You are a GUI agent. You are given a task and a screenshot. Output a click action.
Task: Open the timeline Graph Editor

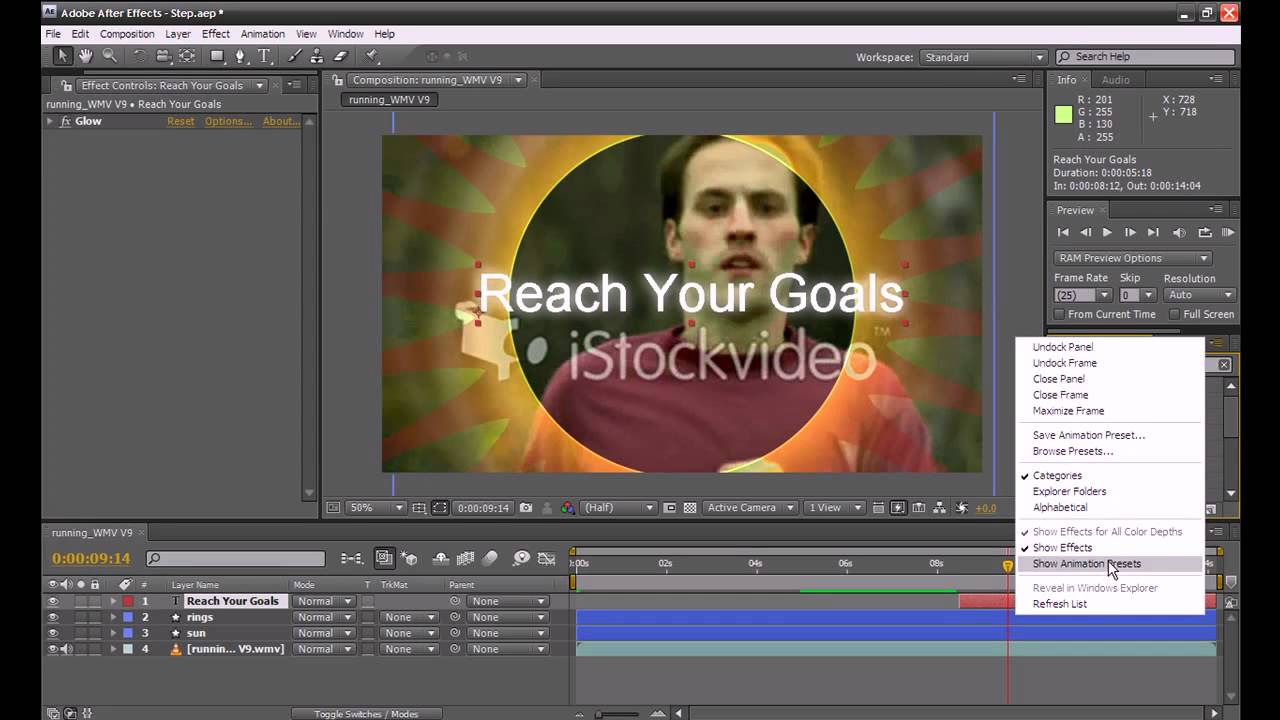546,558
